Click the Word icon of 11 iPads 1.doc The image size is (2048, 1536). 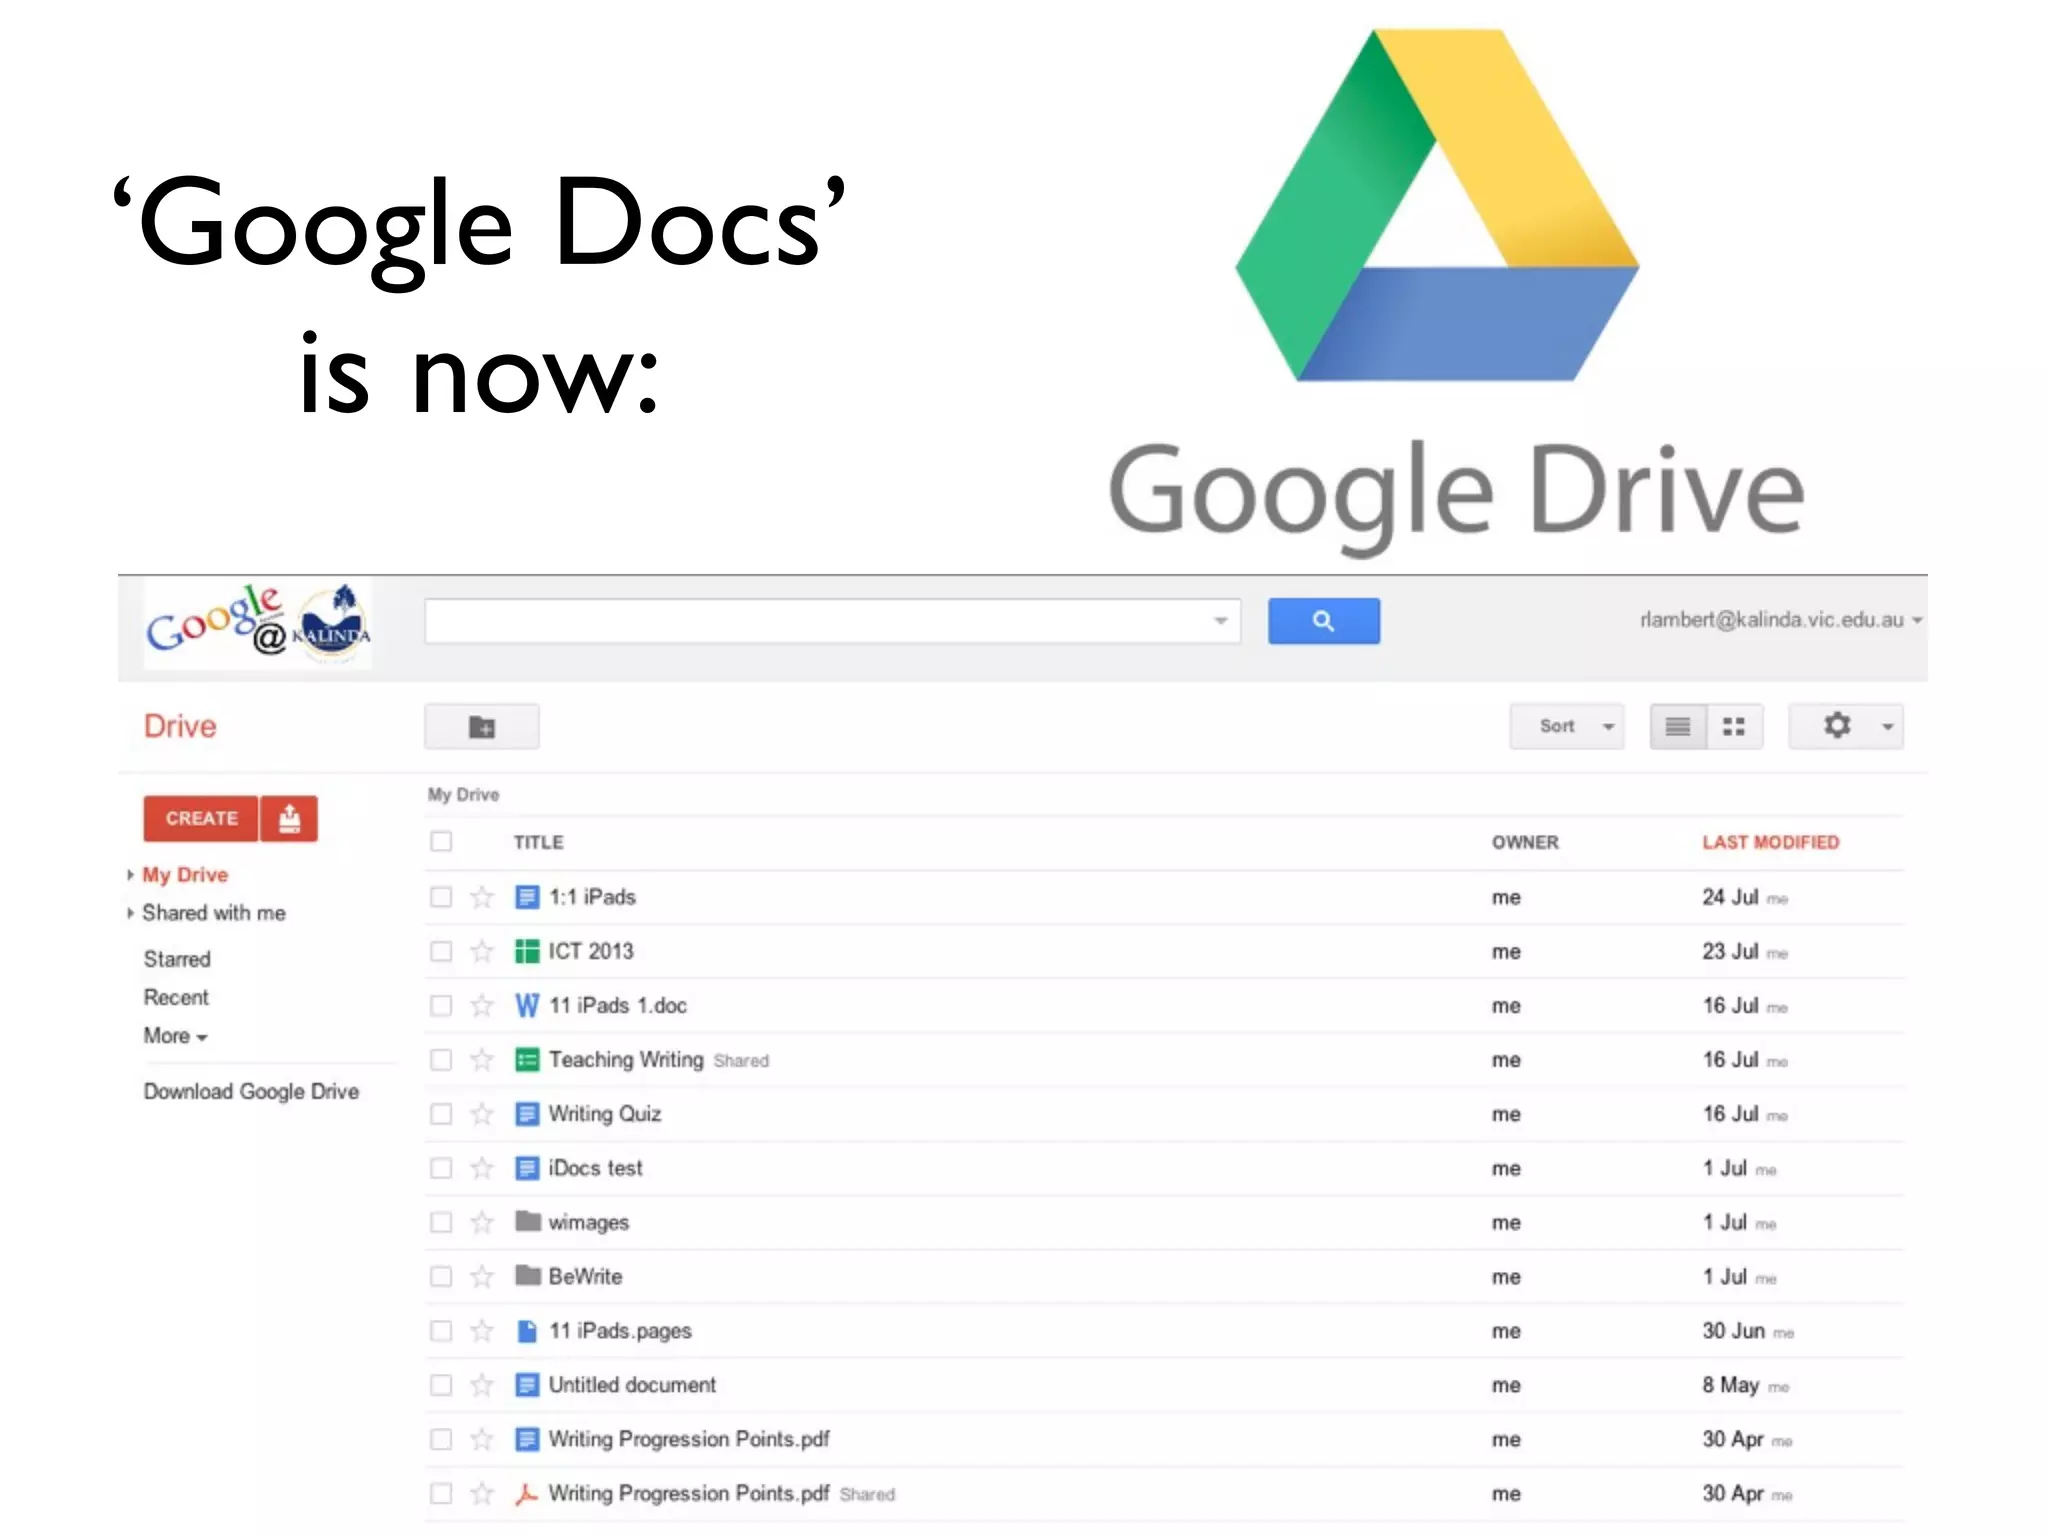pyautogui.click(x=527, y=1005)
